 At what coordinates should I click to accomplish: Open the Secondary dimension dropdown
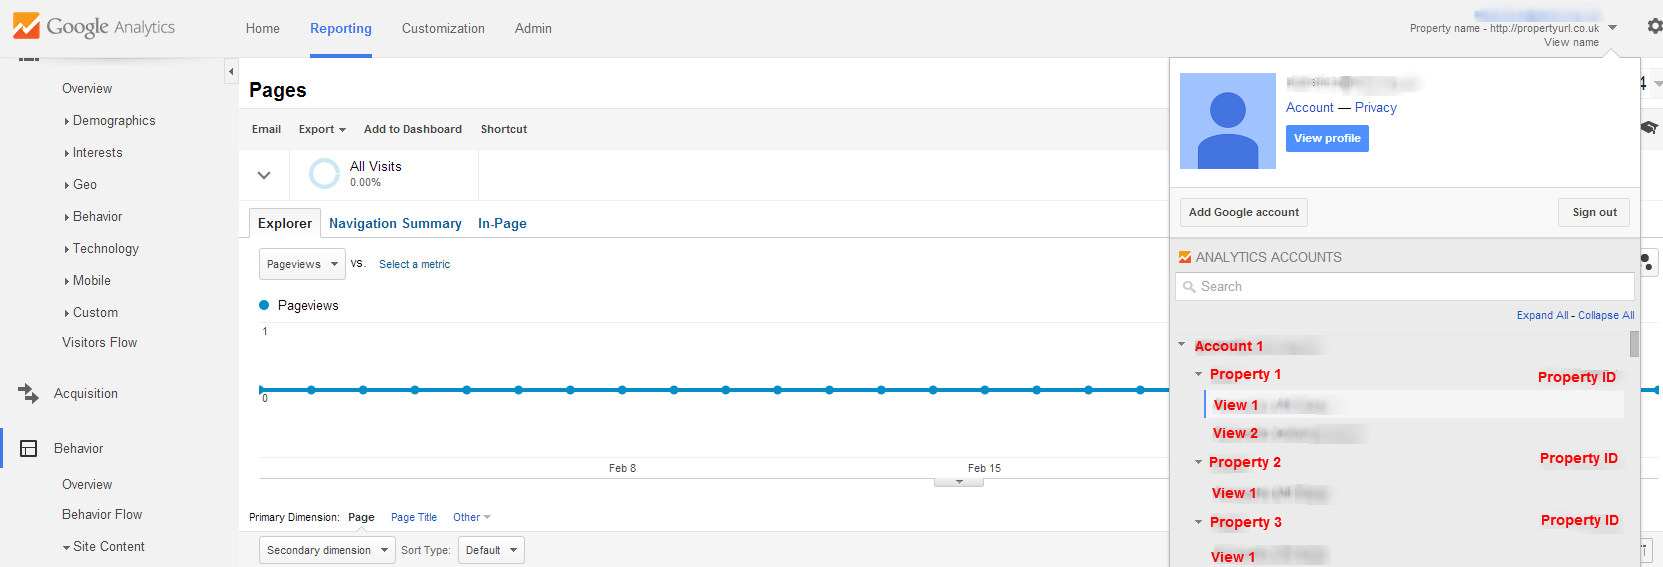(x=327, y=550)
